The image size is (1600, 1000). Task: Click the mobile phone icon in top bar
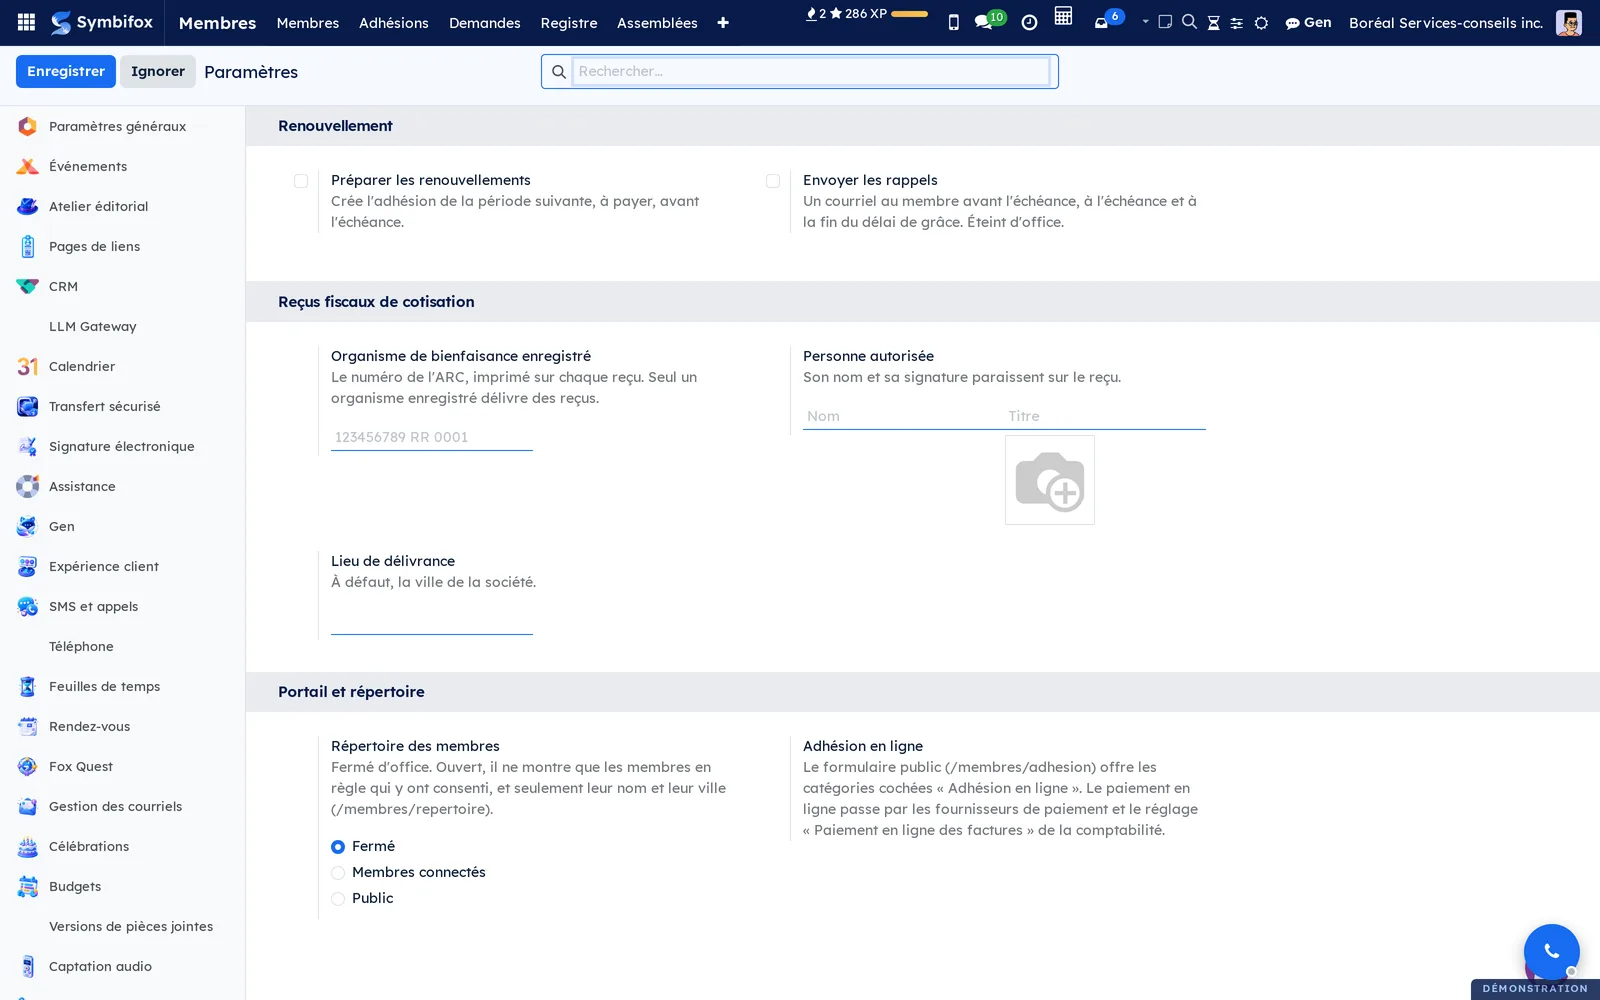(x=953, y=22)
